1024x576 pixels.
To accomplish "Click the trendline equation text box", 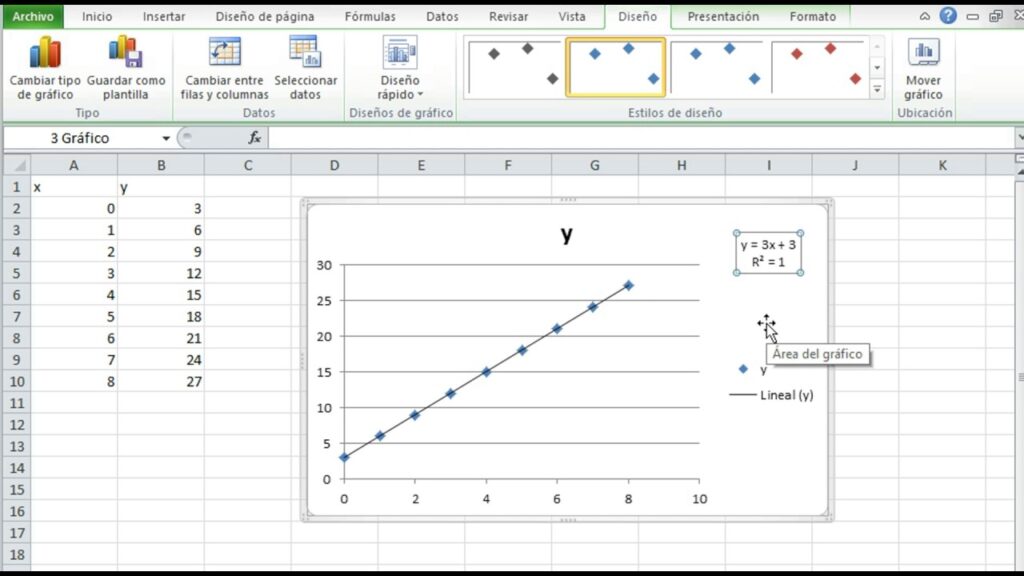I will click(766, 252).
